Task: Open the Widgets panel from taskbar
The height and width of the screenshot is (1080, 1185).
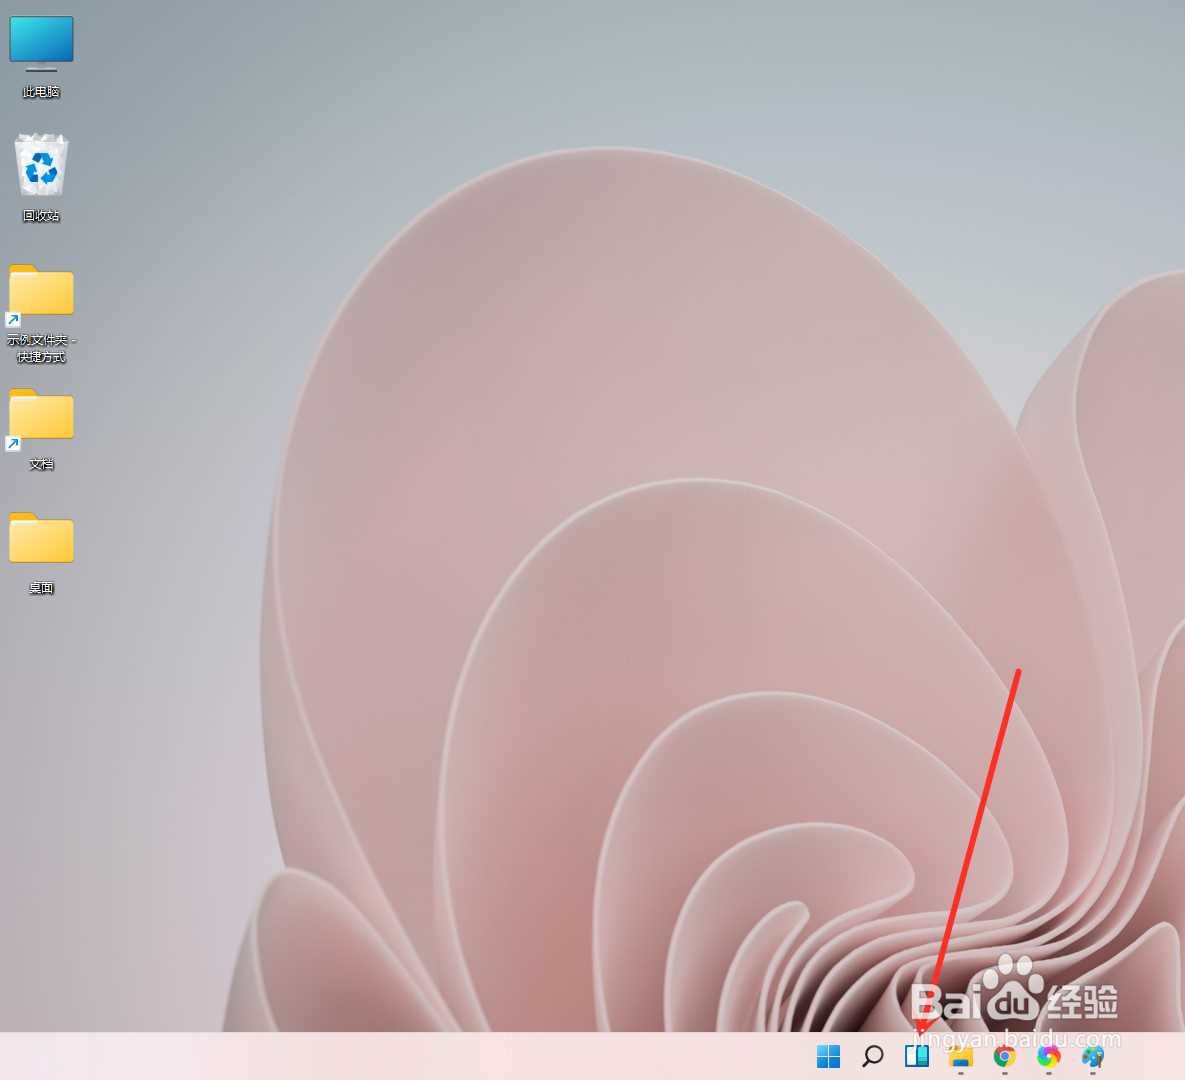Action: click(x=917, y=1056)
